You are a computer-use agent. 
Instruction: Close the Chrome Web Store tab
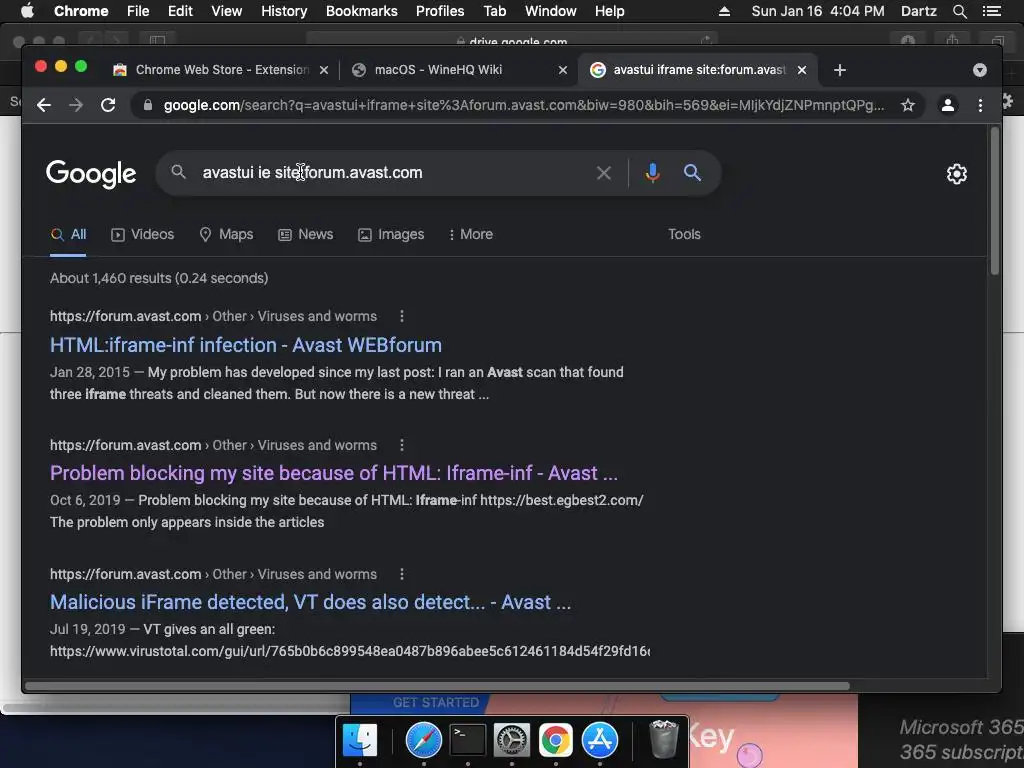(324, 70)
